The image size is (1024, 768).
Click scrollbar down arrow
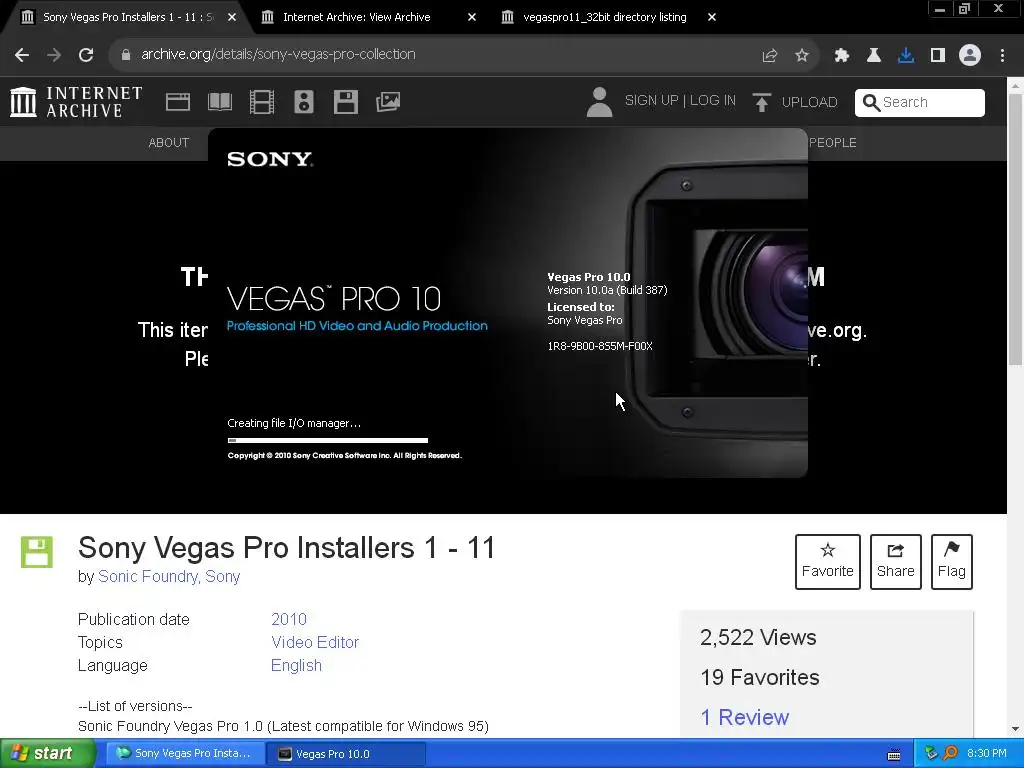[1015, 729]
